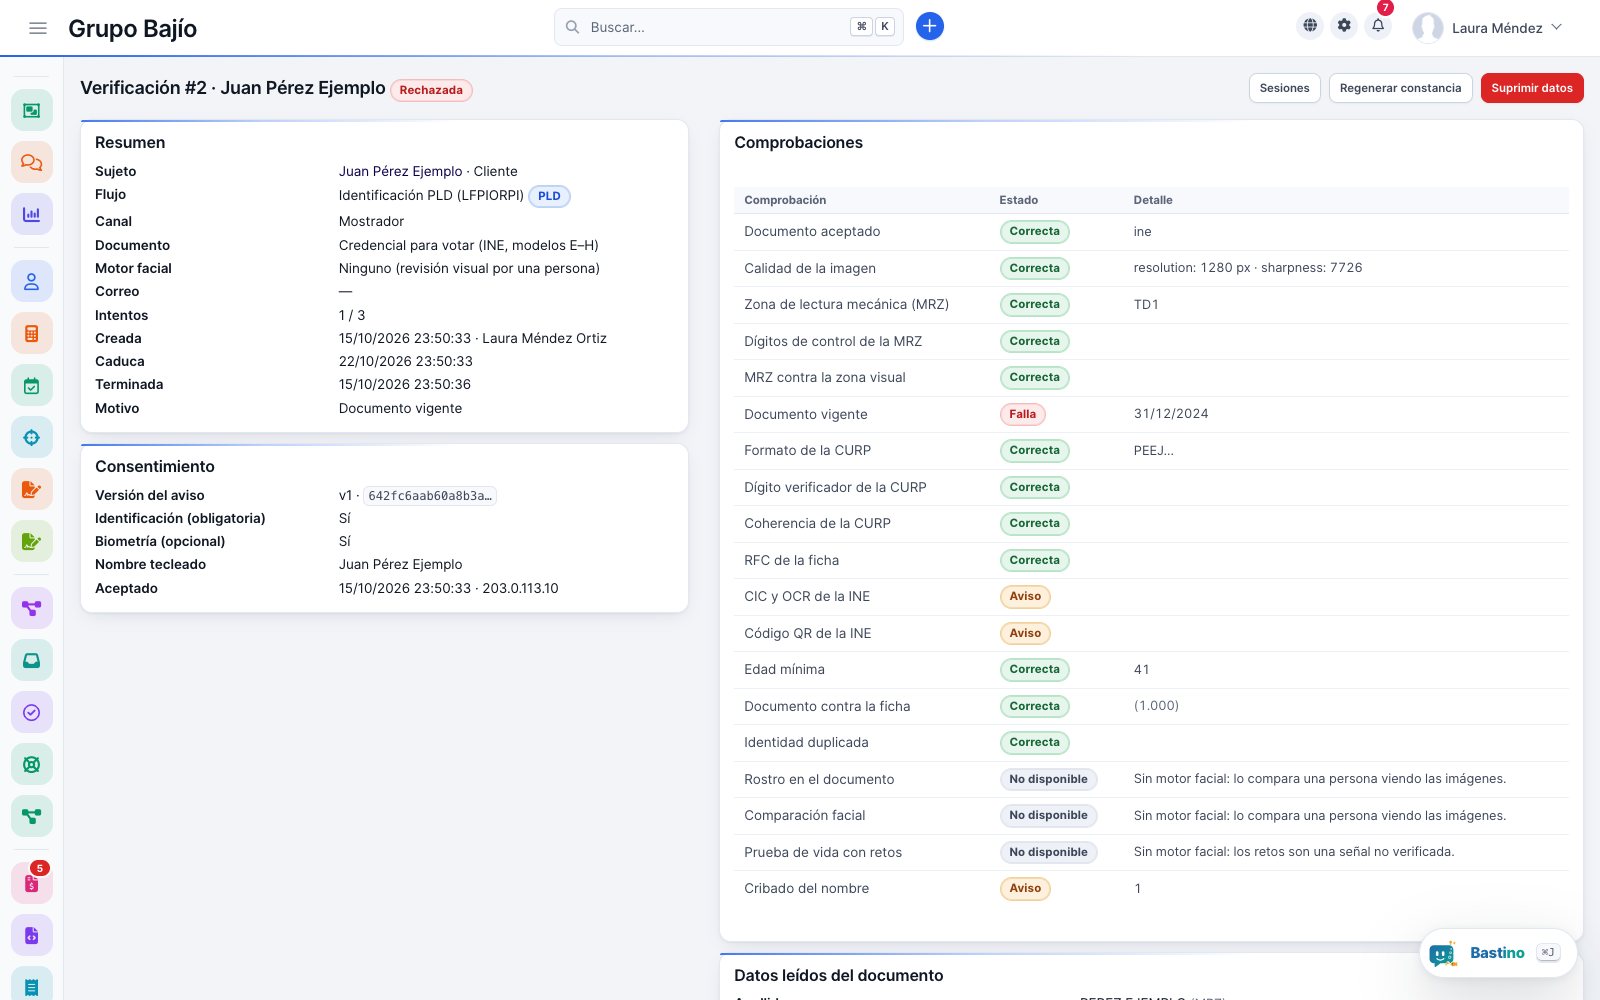Click the red Suprimir datos button
Screen dimensions: 1600x1000
click(x=1532, y=88)
